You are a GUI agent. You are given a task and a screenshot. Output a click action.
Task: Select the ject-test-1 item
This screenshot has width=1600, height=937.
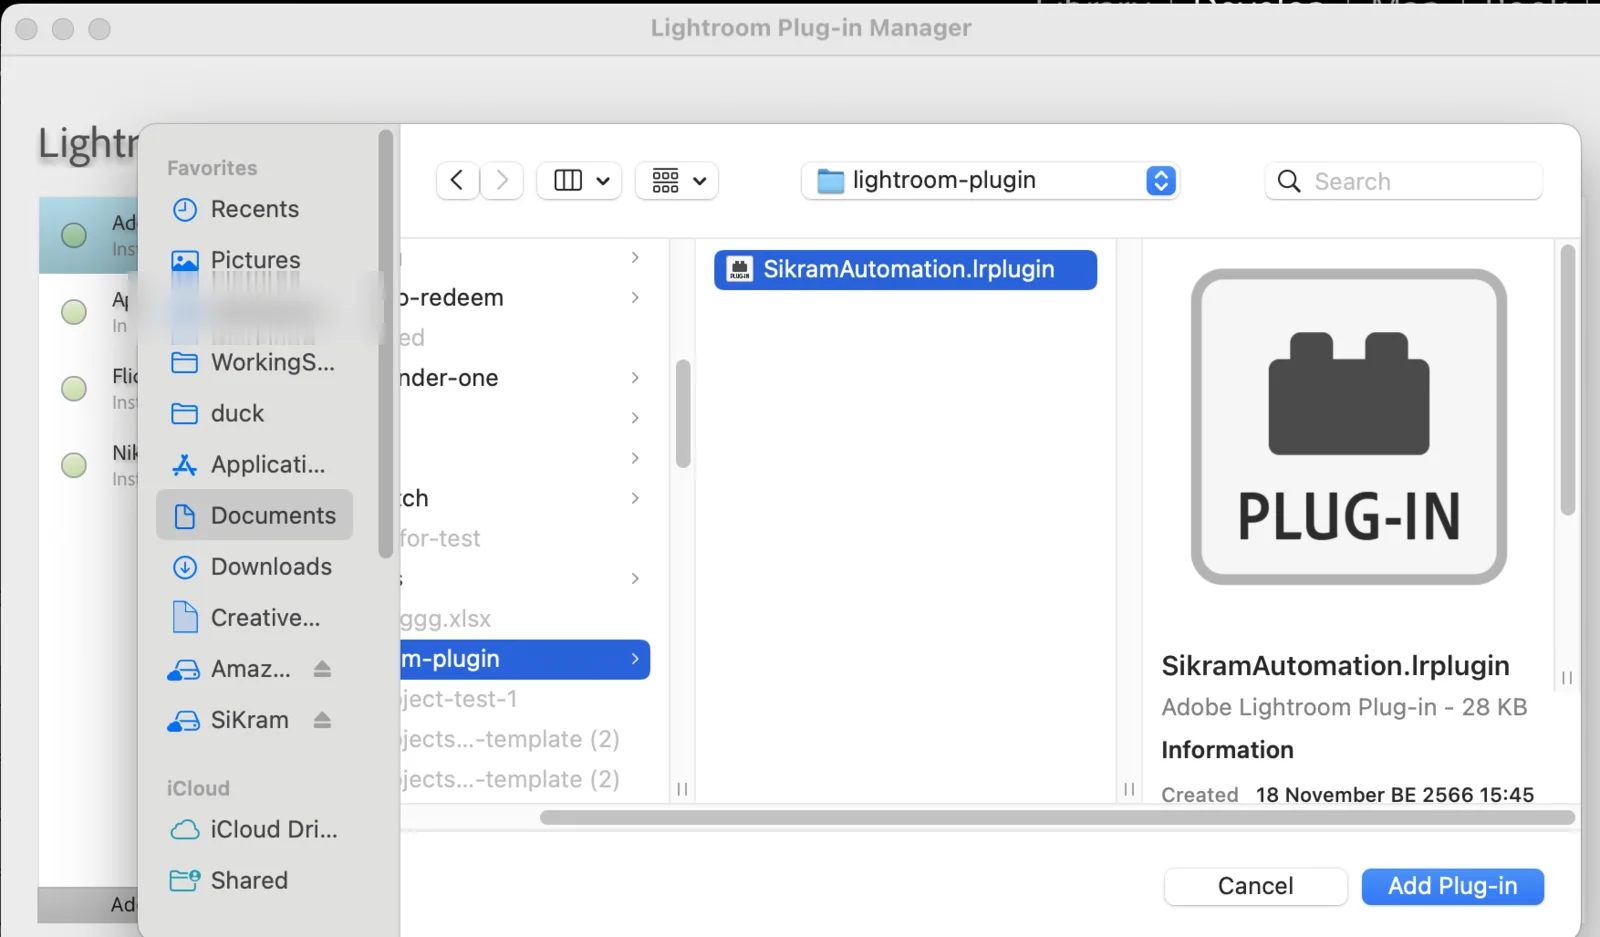pyautogui.click(x=459, y=699)
